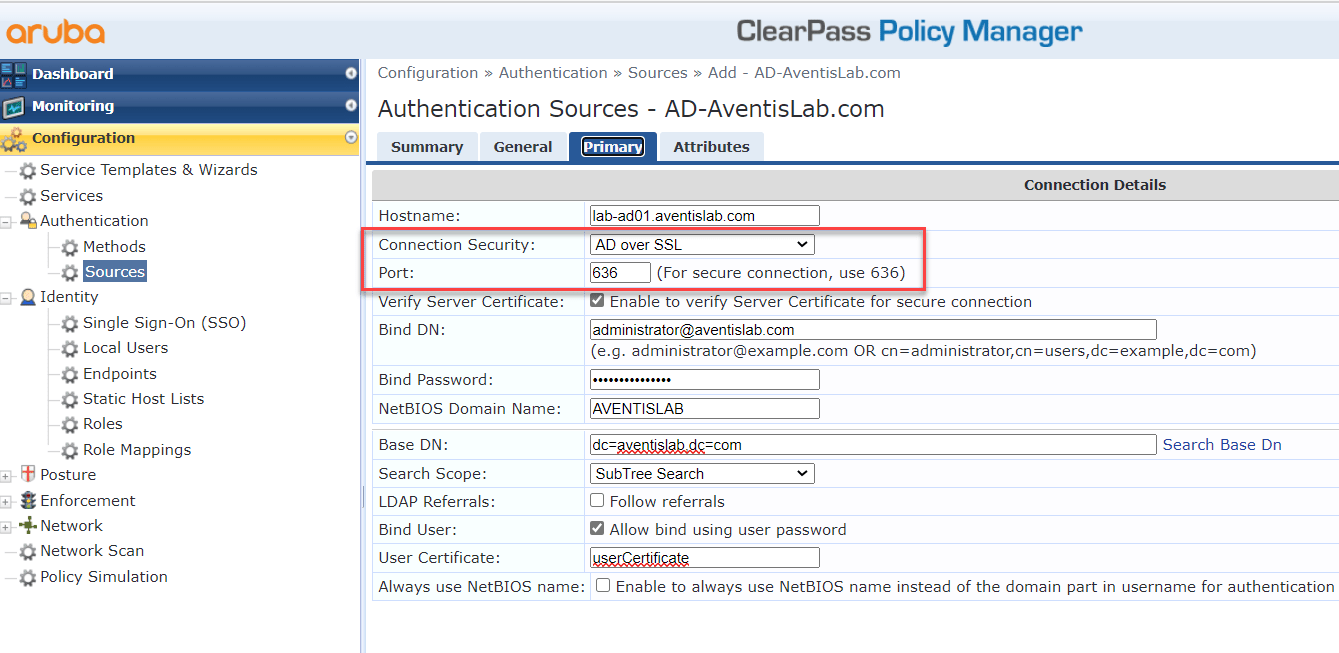Click the Configuration gears icon
This screenshot has height=653, width=1339.
[14, 139]
